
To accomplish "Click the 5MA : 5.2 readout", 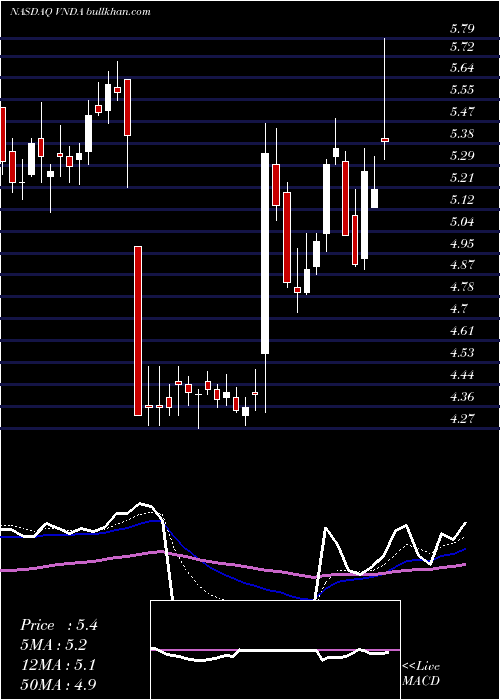I will (54, 645).
